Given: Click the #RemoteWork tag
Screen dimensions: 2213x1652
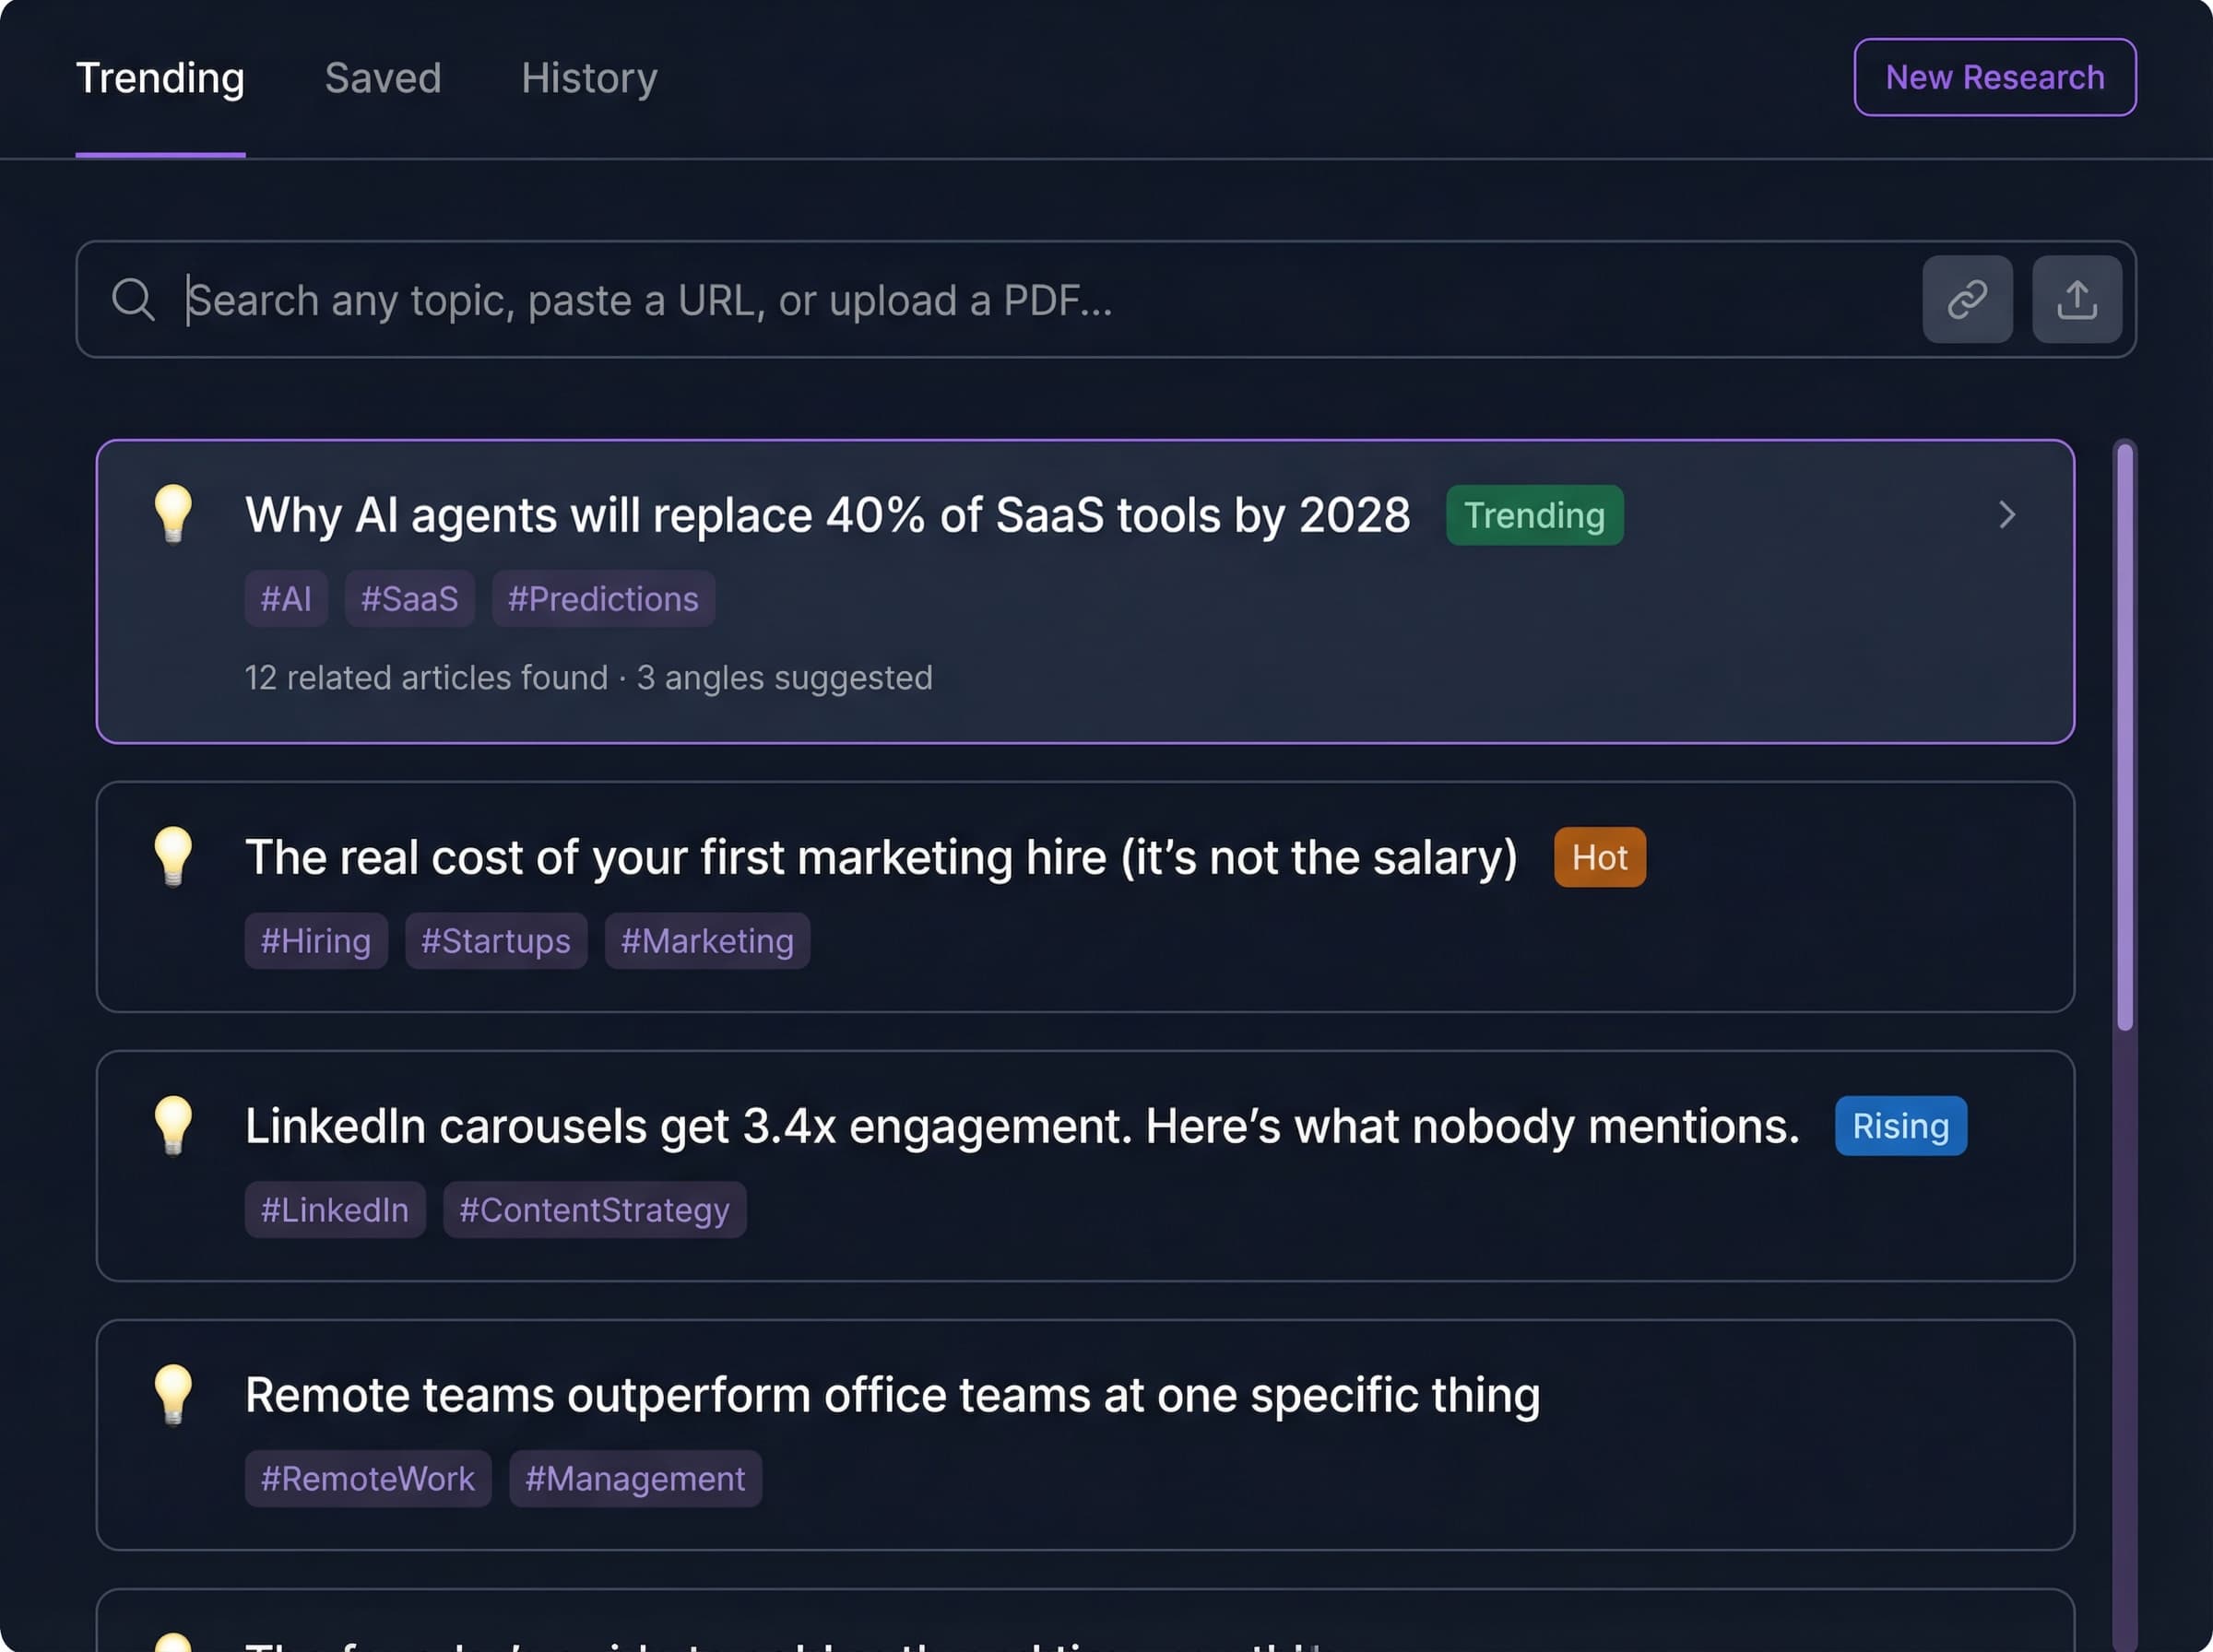Looking at the screenshot, I should (x=367, y=1478).
